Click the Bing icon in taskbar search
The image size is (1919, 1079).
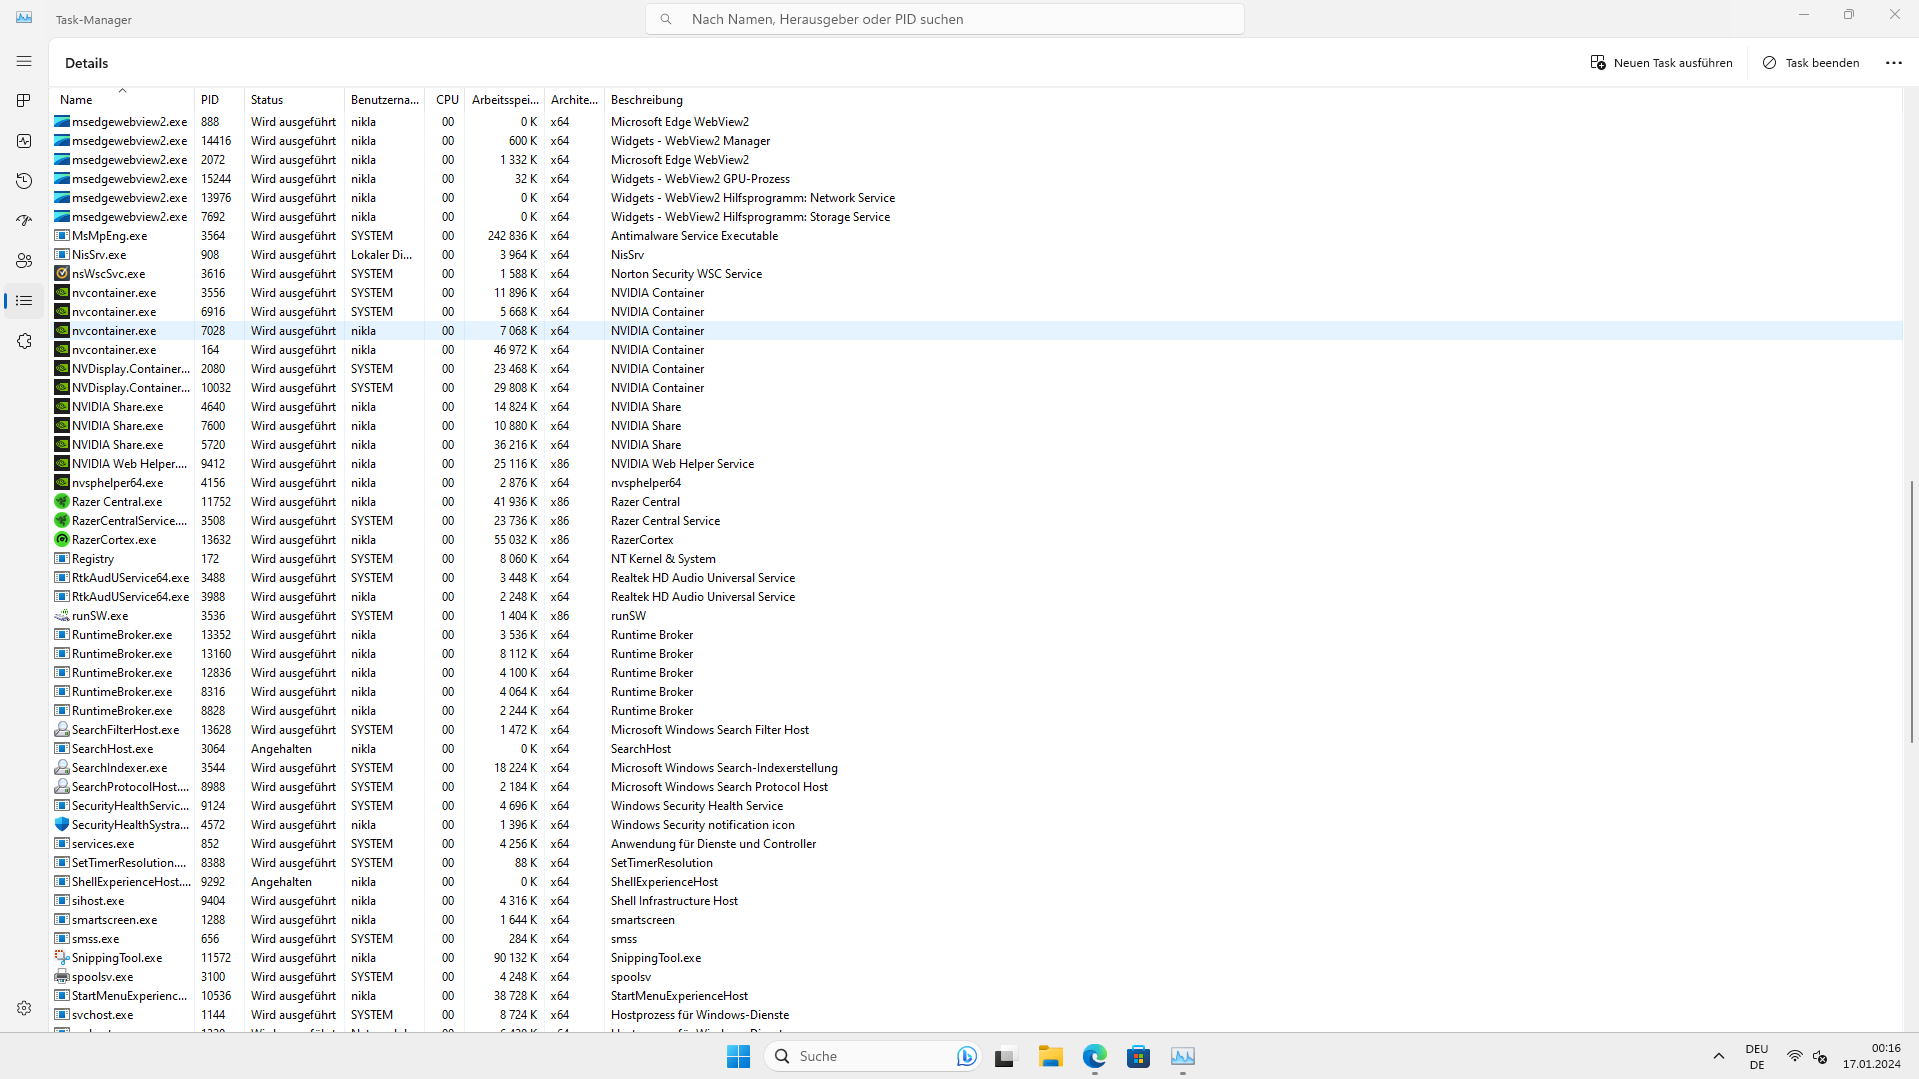966,1056
